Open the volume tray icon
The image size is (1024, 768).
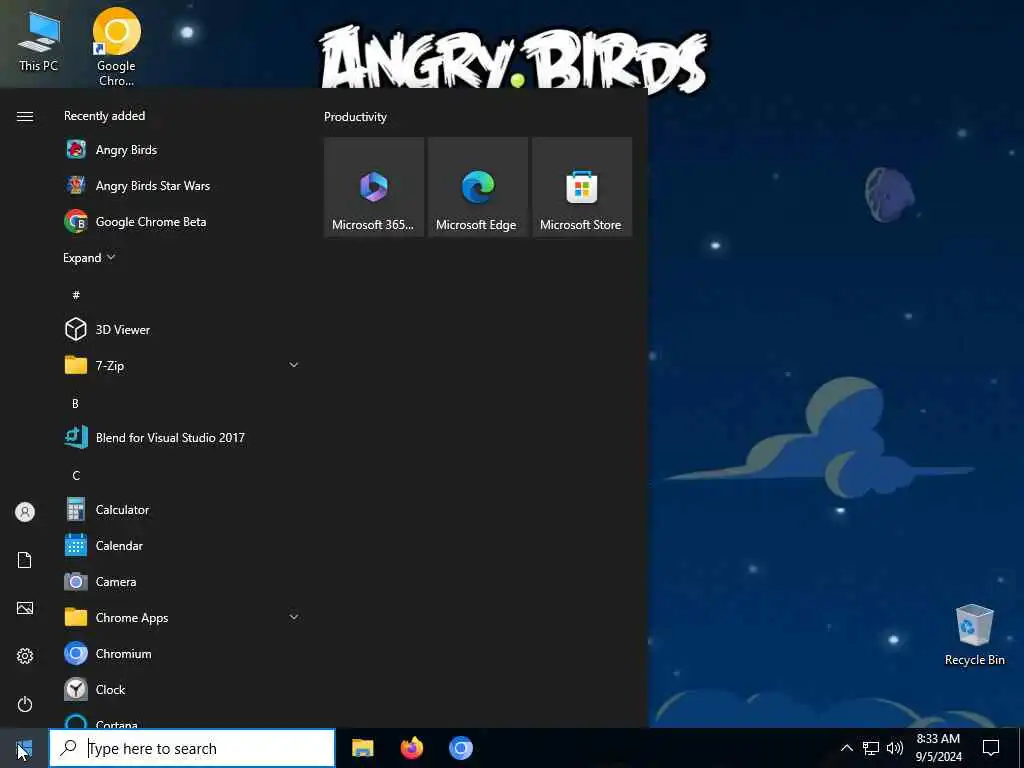coord(895,748)
